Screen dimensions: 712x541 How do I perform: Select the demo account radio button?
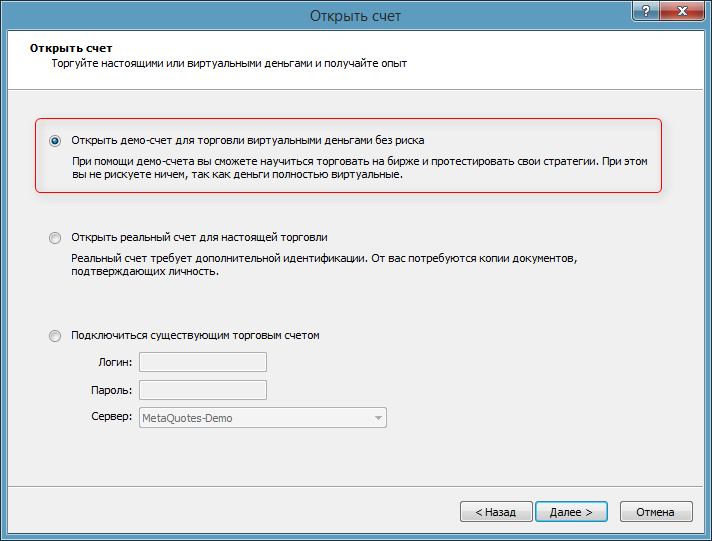(55, 141)
